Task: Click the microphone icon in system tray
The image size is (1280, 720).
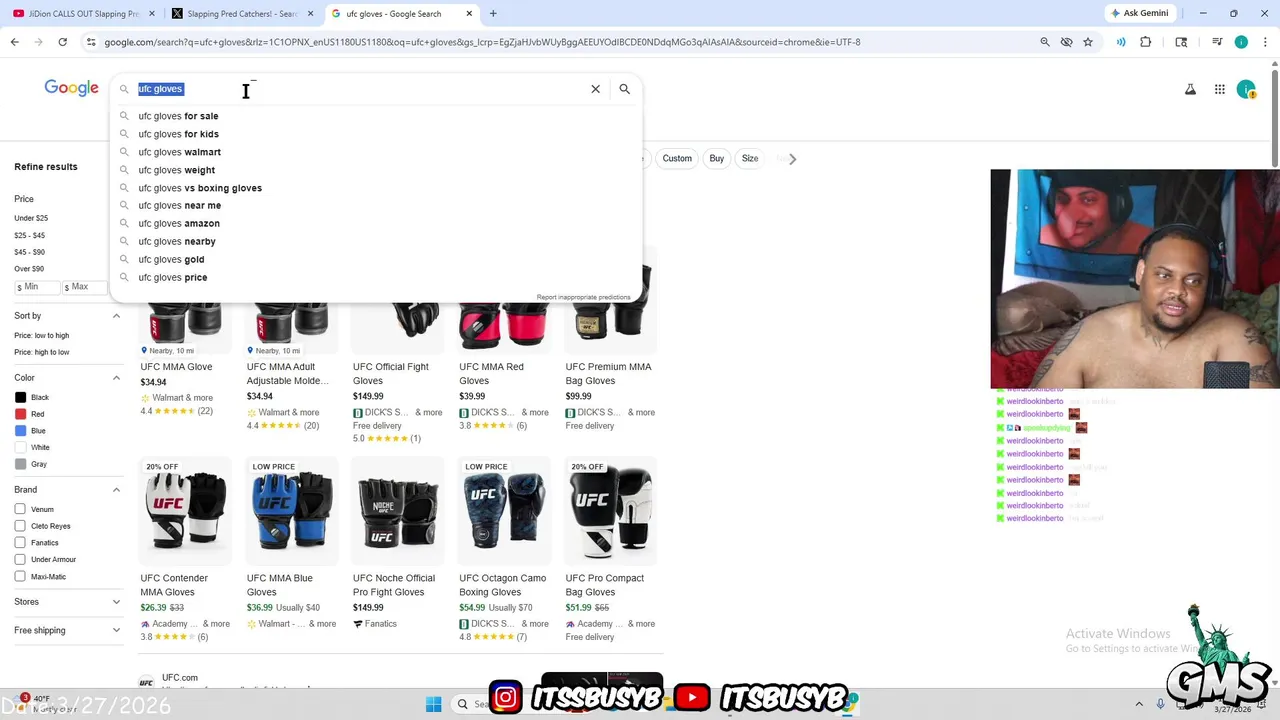Action: pyautogui.click(x=1160, y=704)
